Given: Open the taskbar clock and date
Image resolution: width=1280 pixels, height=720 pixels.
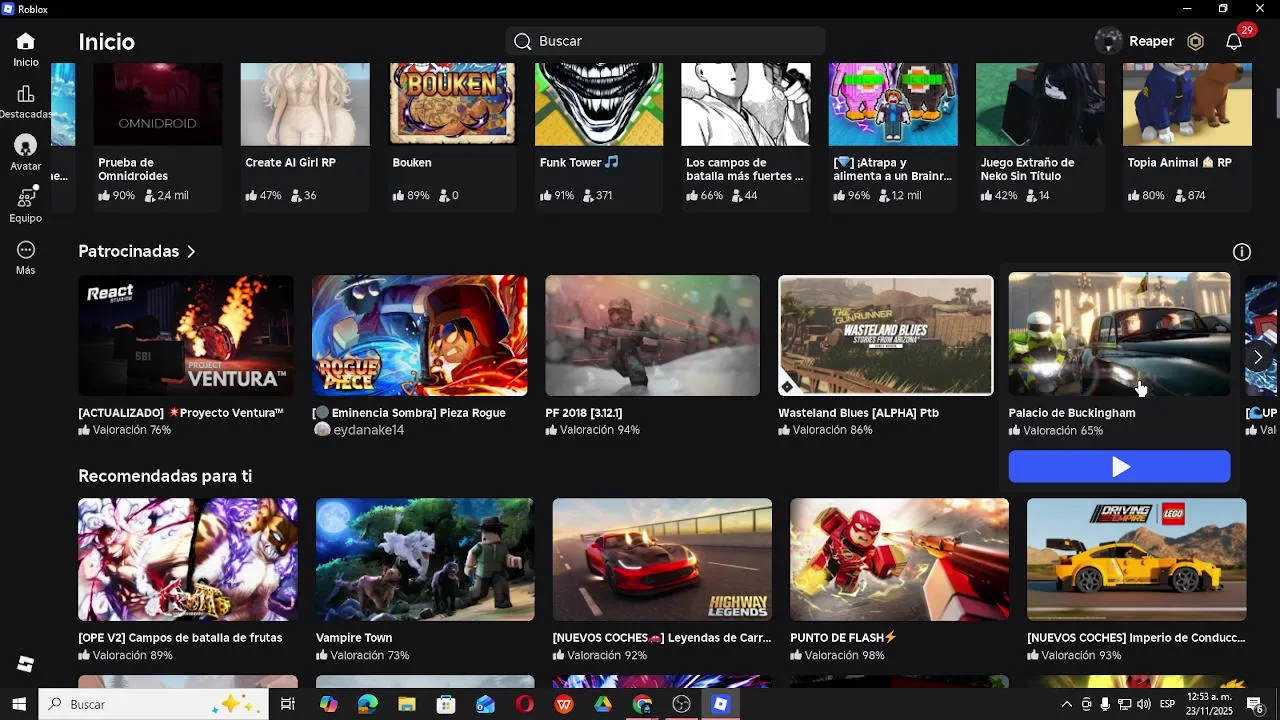Looking at the screenshot, I should pos(1209,704).
